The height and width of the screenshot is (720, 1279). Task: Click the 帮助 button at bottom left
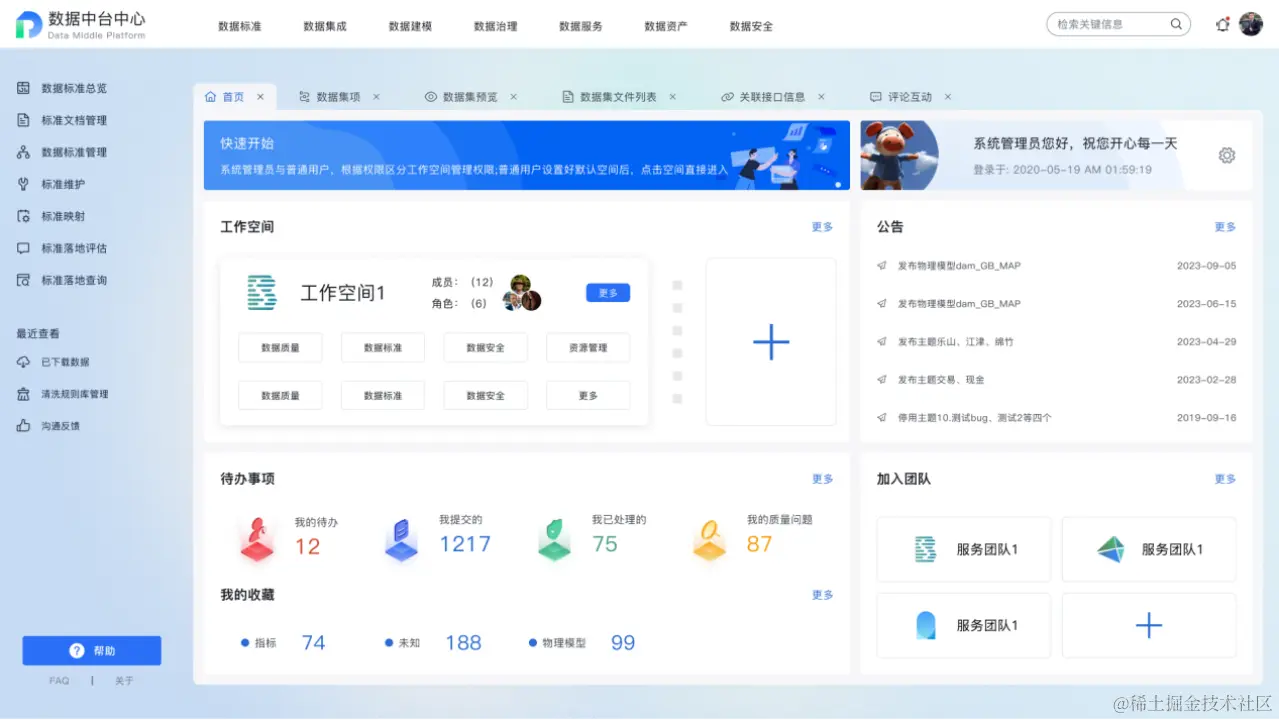click(x=91, y=650)
